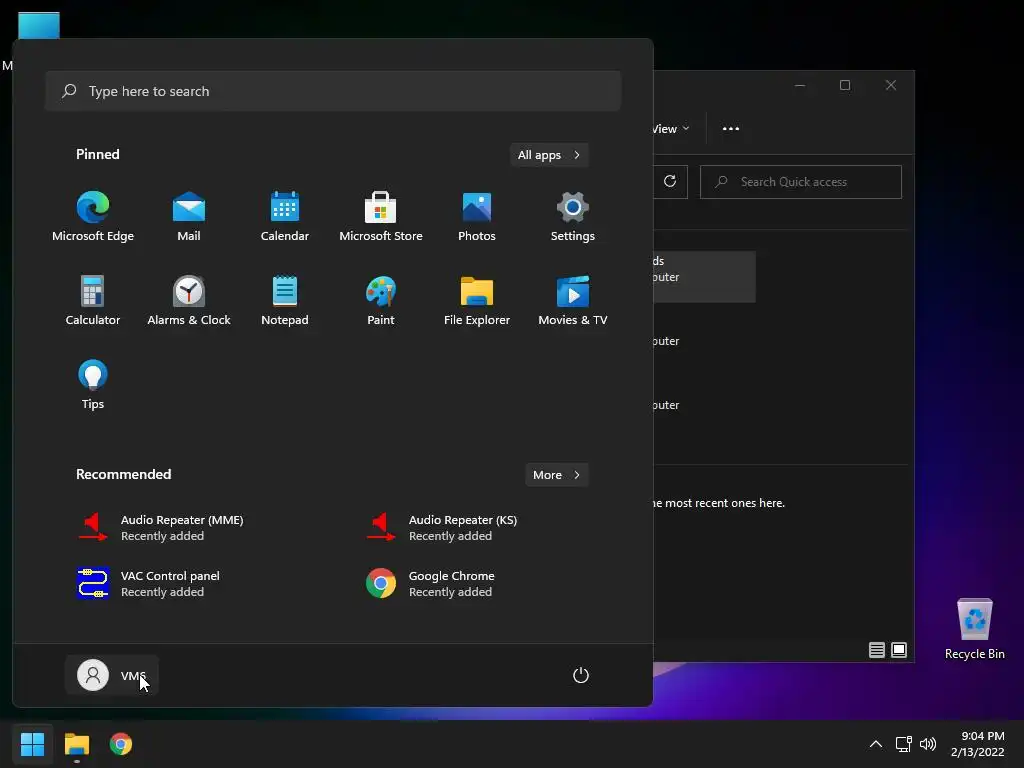Launch the Mail app
This screenshot has width=1024, height=768.
coord(189,217)
